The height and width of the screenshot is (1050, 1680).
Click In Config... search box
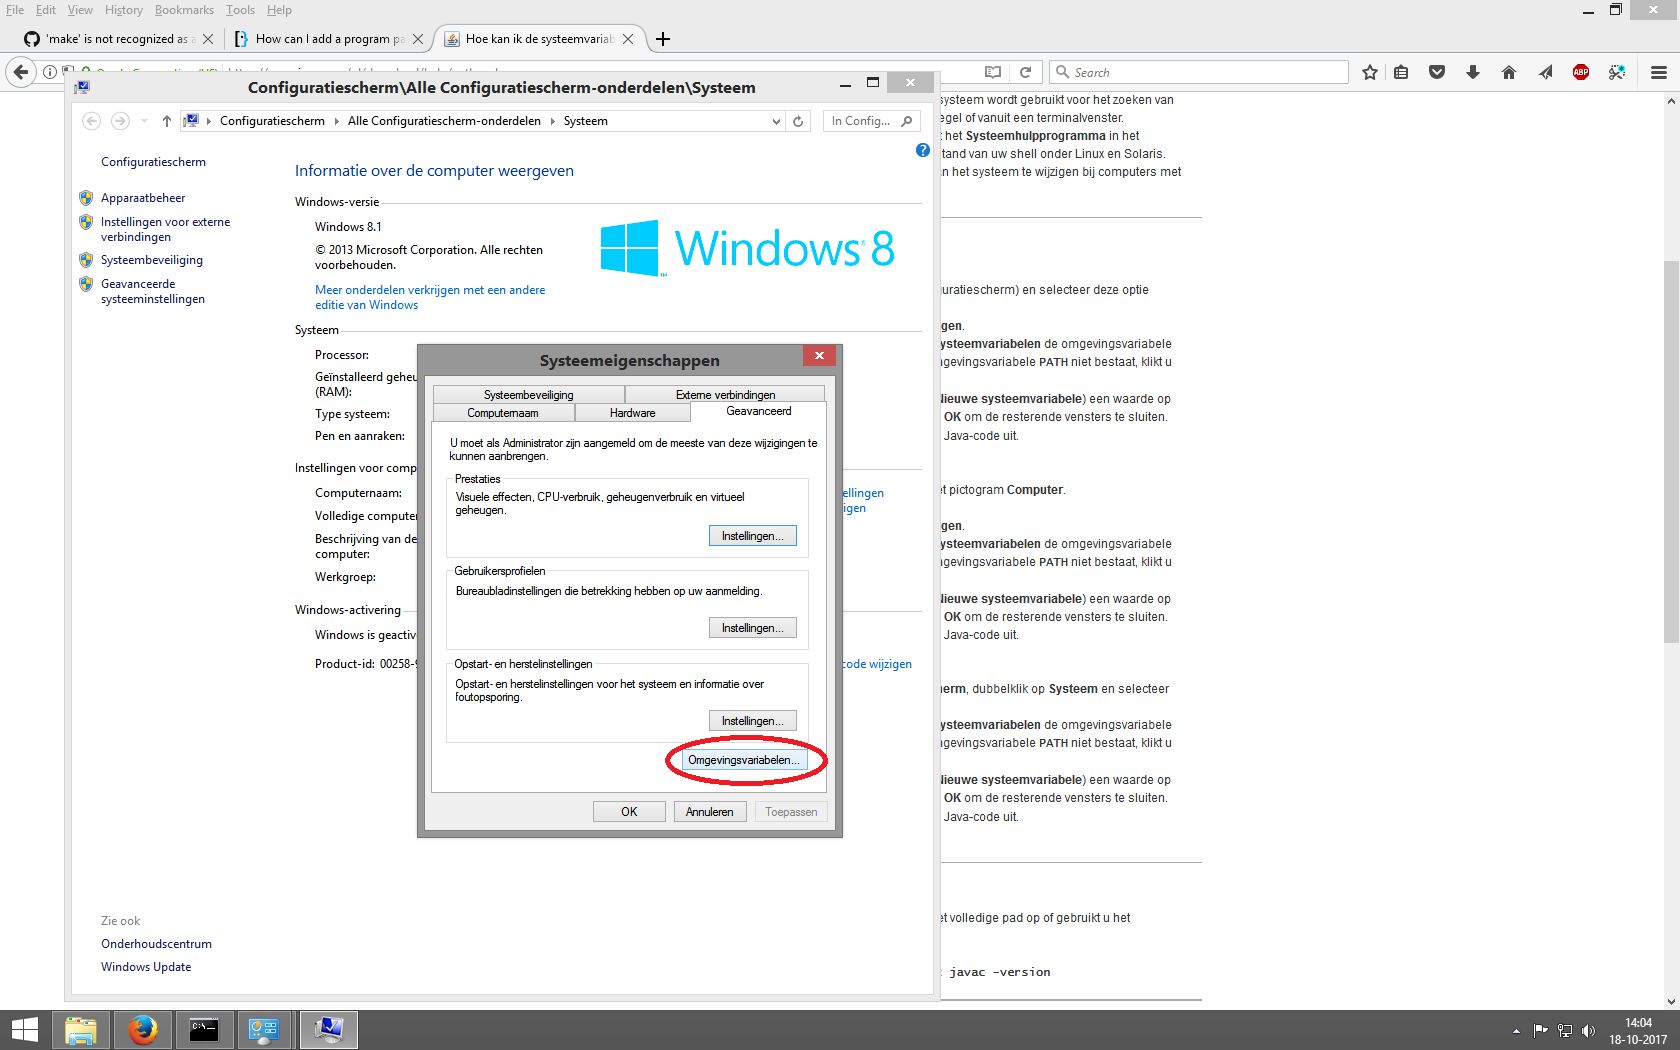[871, 121]
